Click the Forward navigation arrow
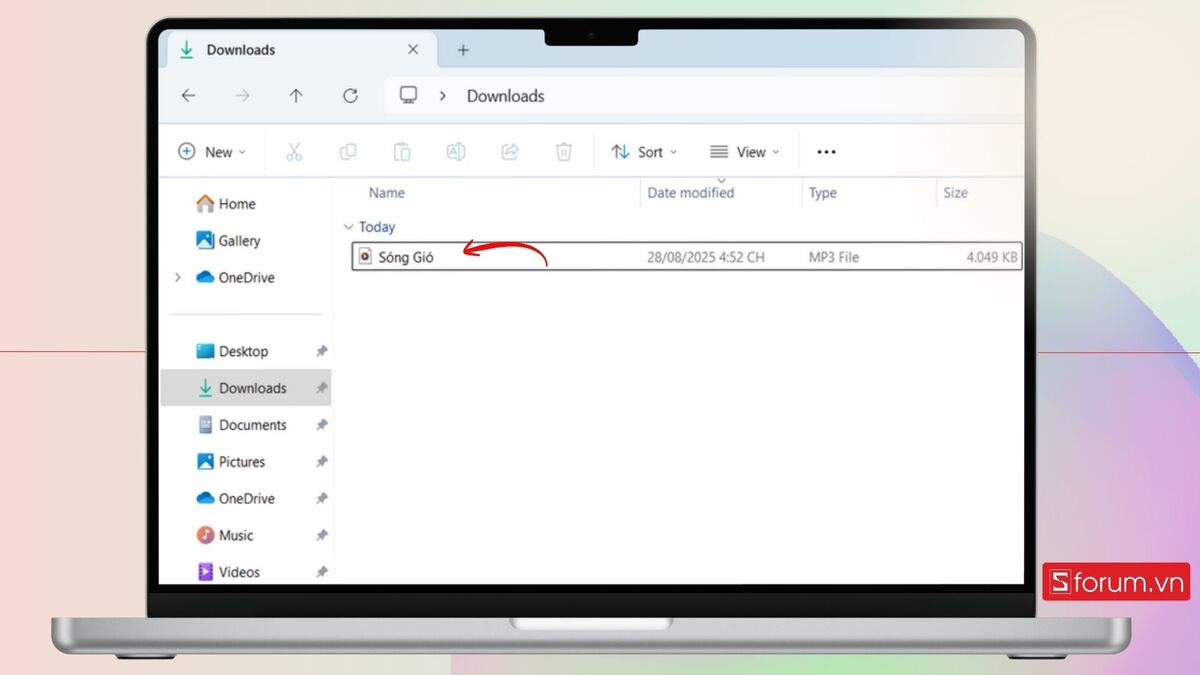1200x675 pixels. pyautogui.click(x=242, y=96)
